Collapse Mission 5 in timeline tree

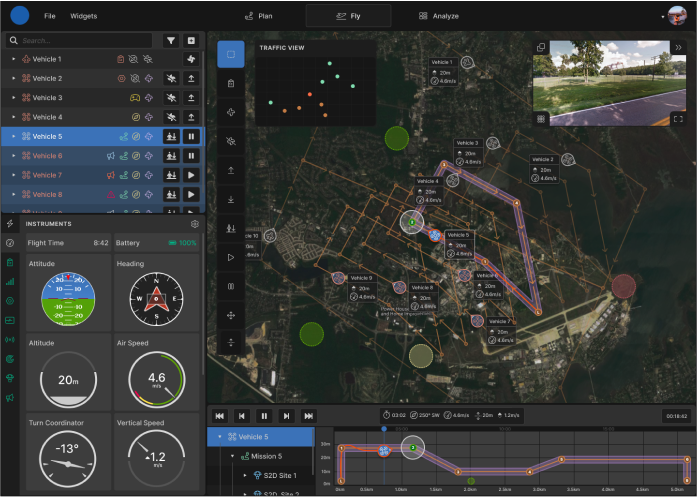(232, 456)
